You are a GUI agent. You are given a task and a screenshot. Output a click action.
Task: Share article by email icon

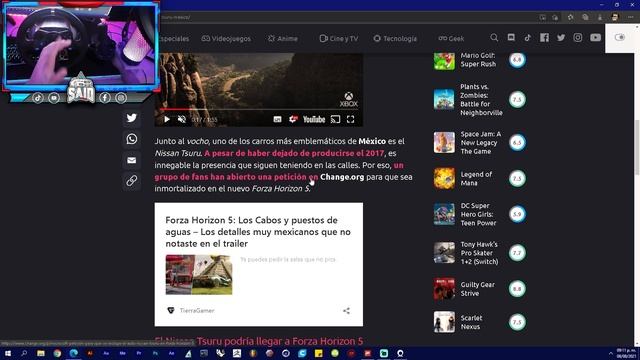point(131,160)
